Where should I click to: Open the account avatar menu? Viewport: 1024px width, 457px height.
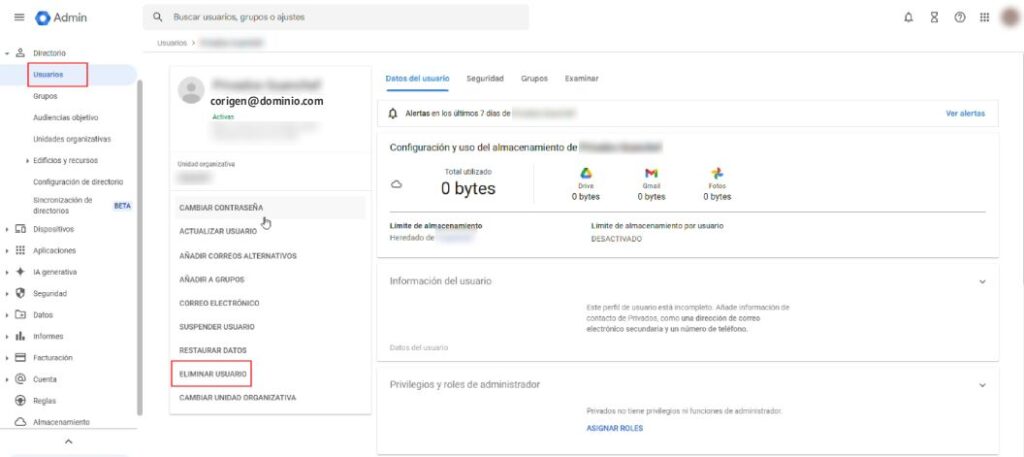1011,18
